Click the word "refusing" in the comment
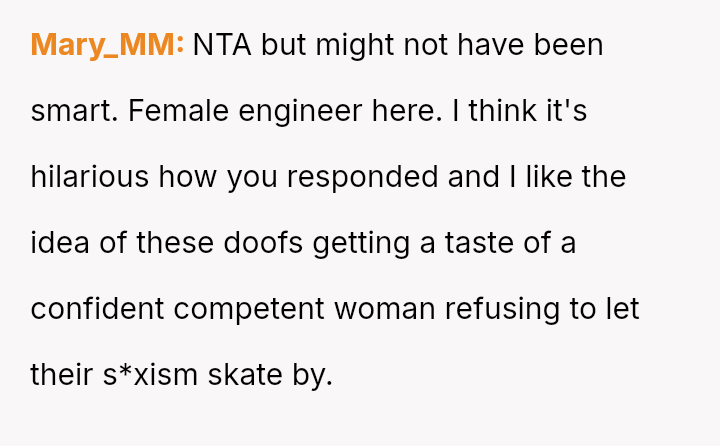This screenshot has width=720, height=446. pos(505,309)
